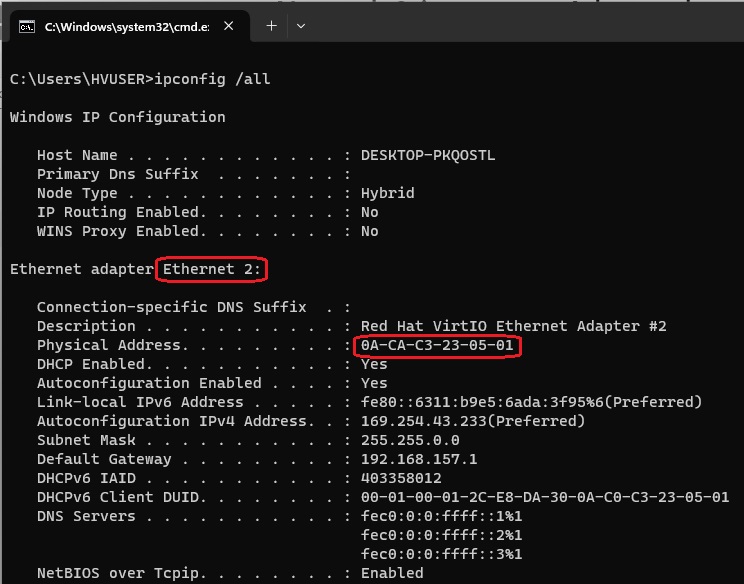Click the 'ipconfig /all' command text
The image size is (744, 584).
click(x=213, y=79)
